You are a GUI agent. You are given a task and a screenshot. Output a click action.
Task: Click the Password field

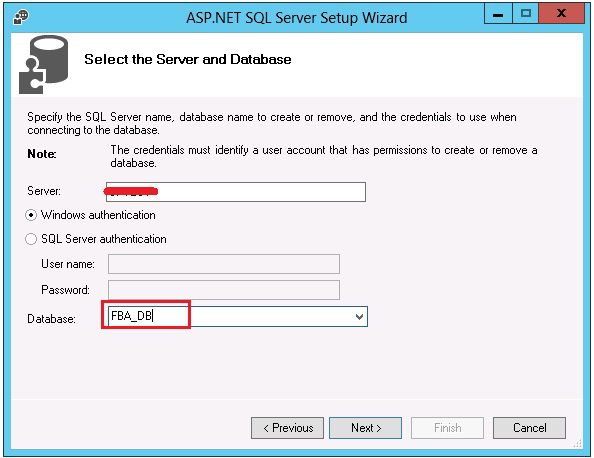224,290
